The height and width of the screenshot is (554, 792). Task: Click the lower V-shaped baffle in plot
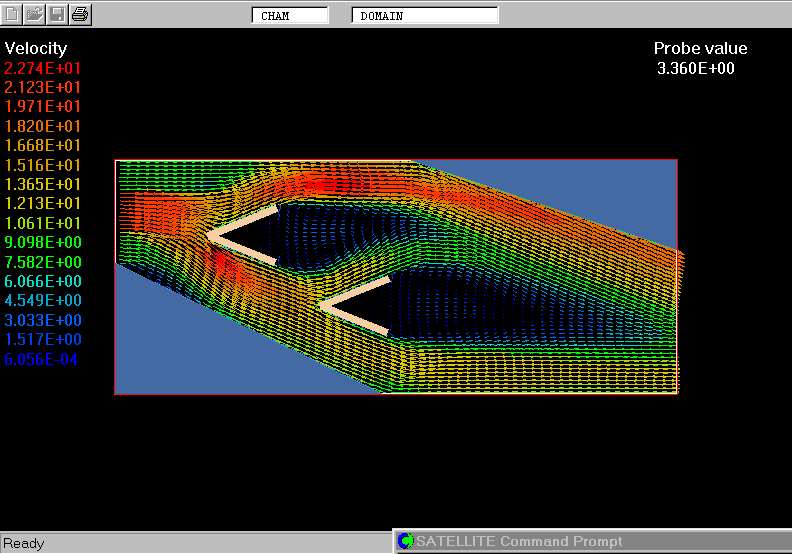point(353,305)
